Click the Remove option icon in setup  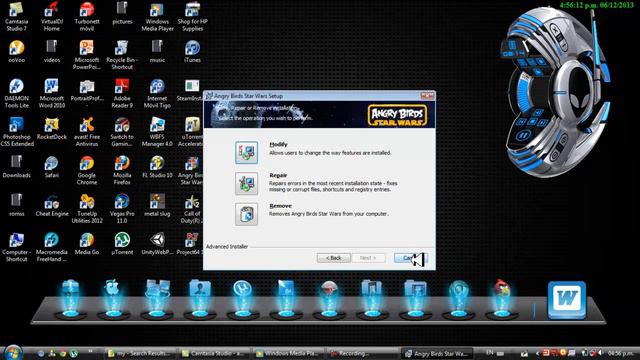click(x=246, y=214)
